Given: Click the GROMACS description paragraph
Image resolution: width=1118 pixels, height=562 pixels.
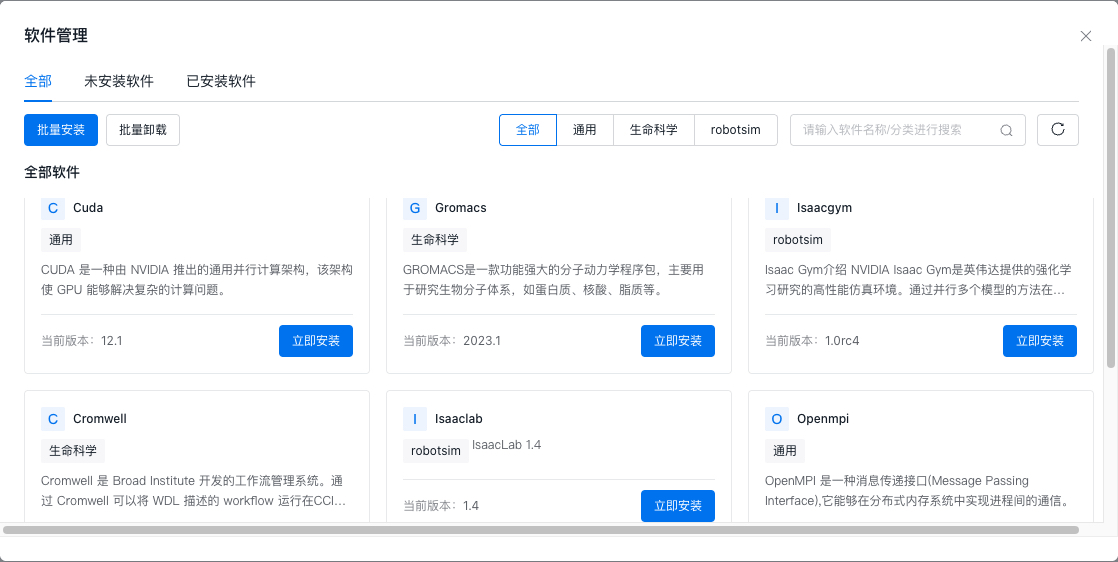Looking at the screenshot, I should point(554,280).
